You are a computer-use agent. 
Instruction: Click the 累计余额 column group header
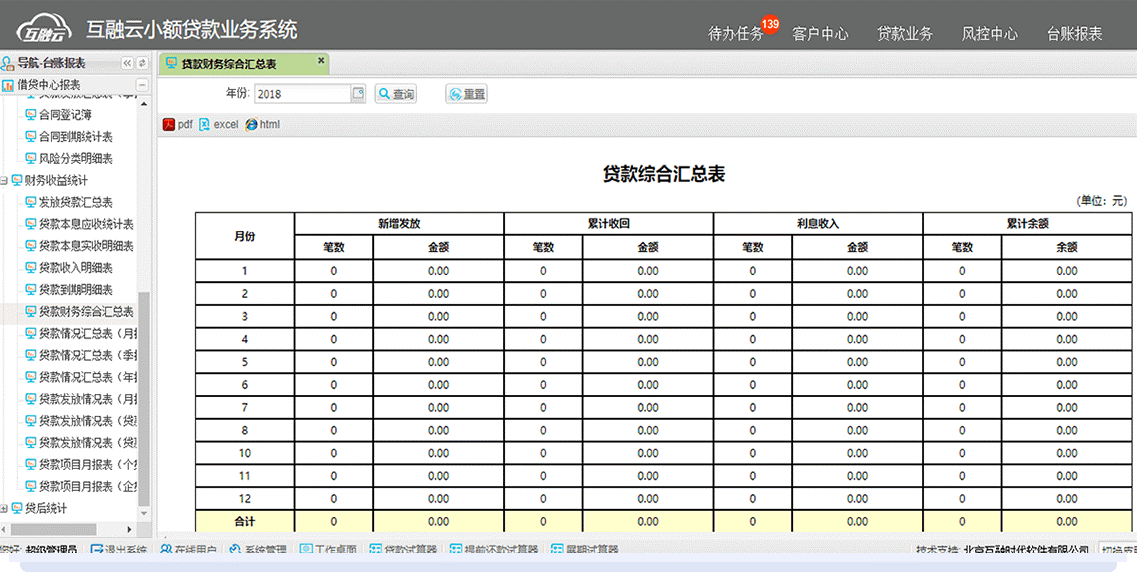[1028, 224]
